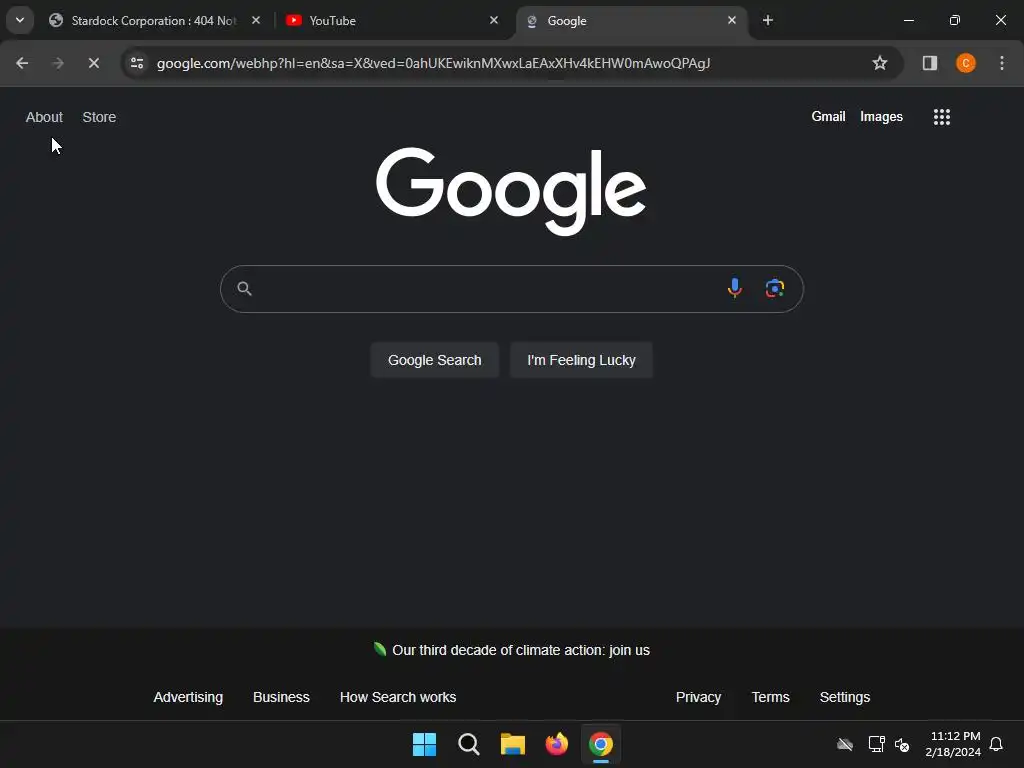Open the Windows Start menu
The width and height of the screenshot is (1024, 768).
coord(424,744)
